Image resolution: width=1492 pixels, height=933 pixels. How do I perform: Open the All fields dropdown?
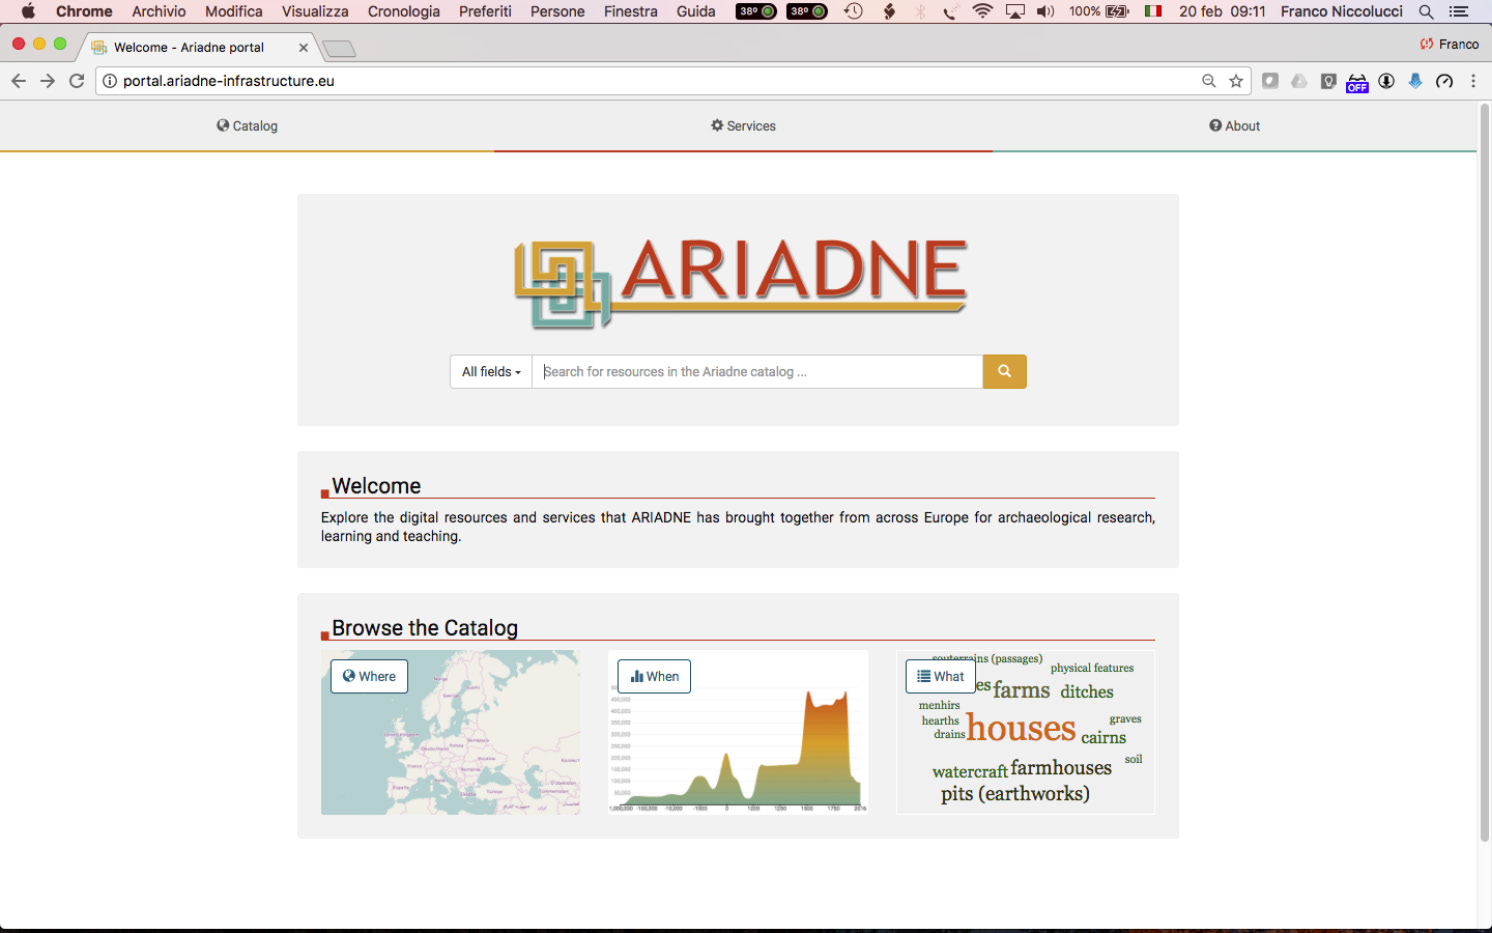click(491, 371)
